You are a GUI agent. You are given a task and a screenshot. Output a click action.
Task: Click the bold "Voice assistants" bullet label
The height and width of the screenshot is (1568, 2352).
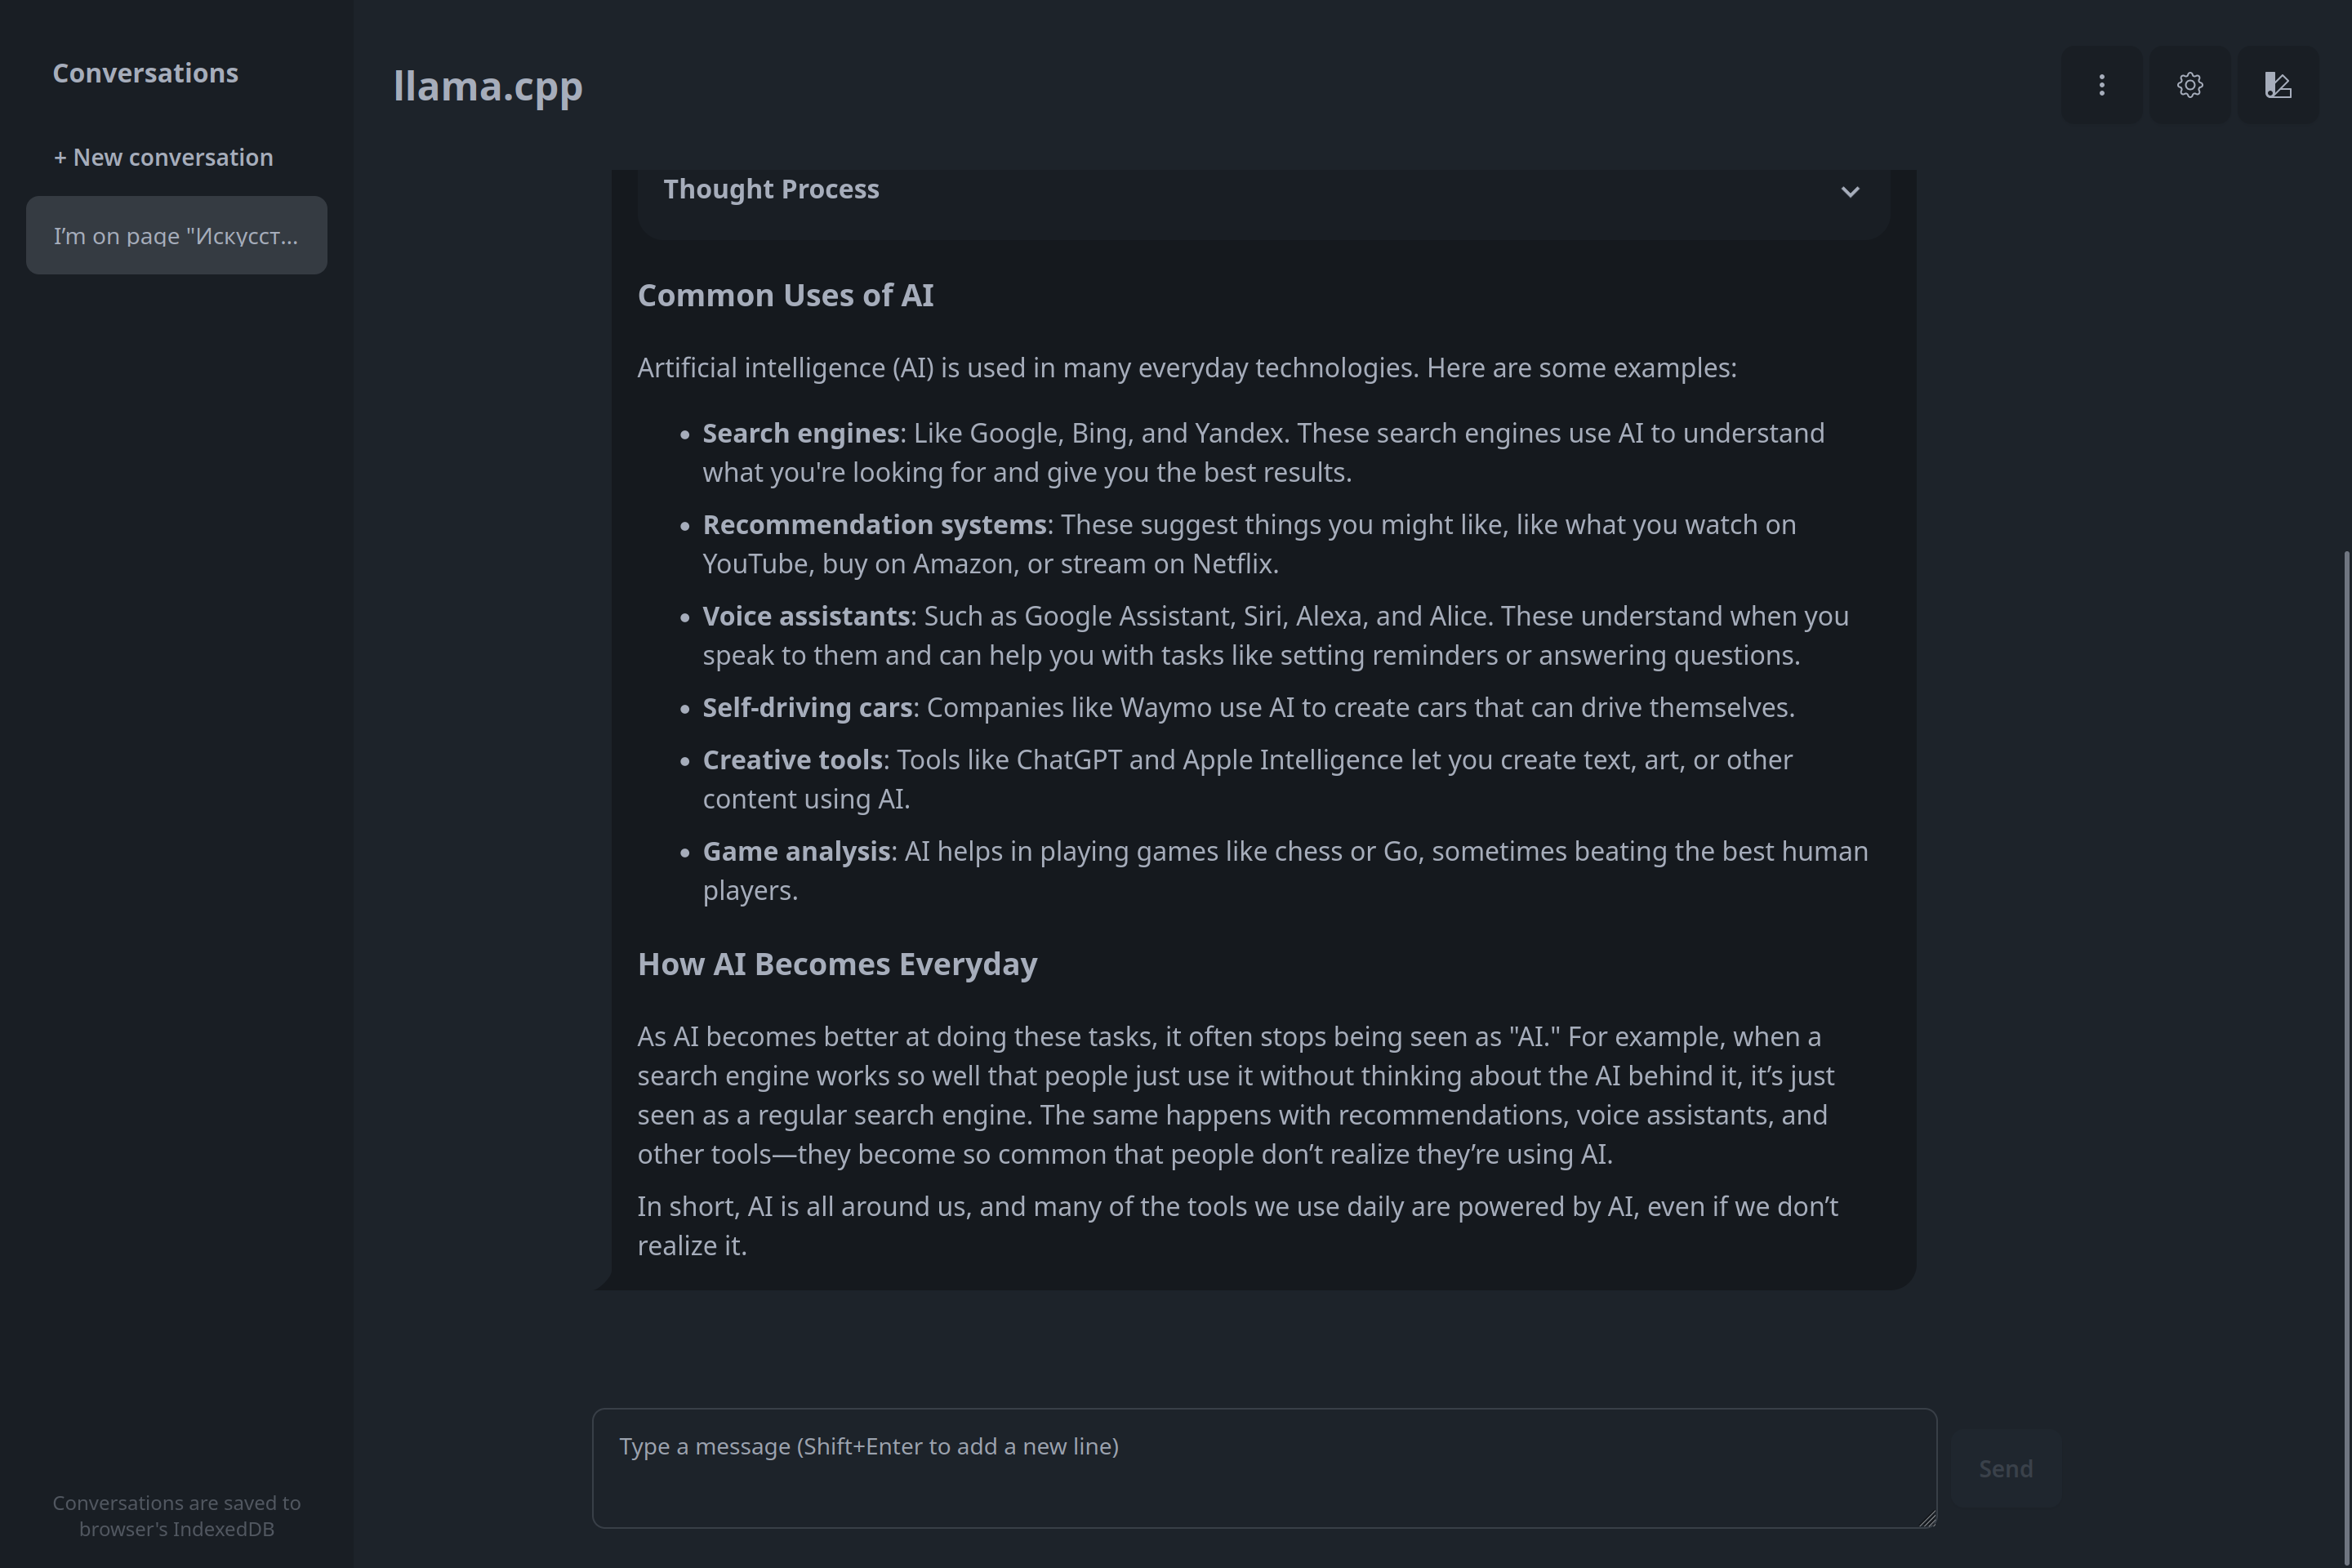(x=805, y=616)
